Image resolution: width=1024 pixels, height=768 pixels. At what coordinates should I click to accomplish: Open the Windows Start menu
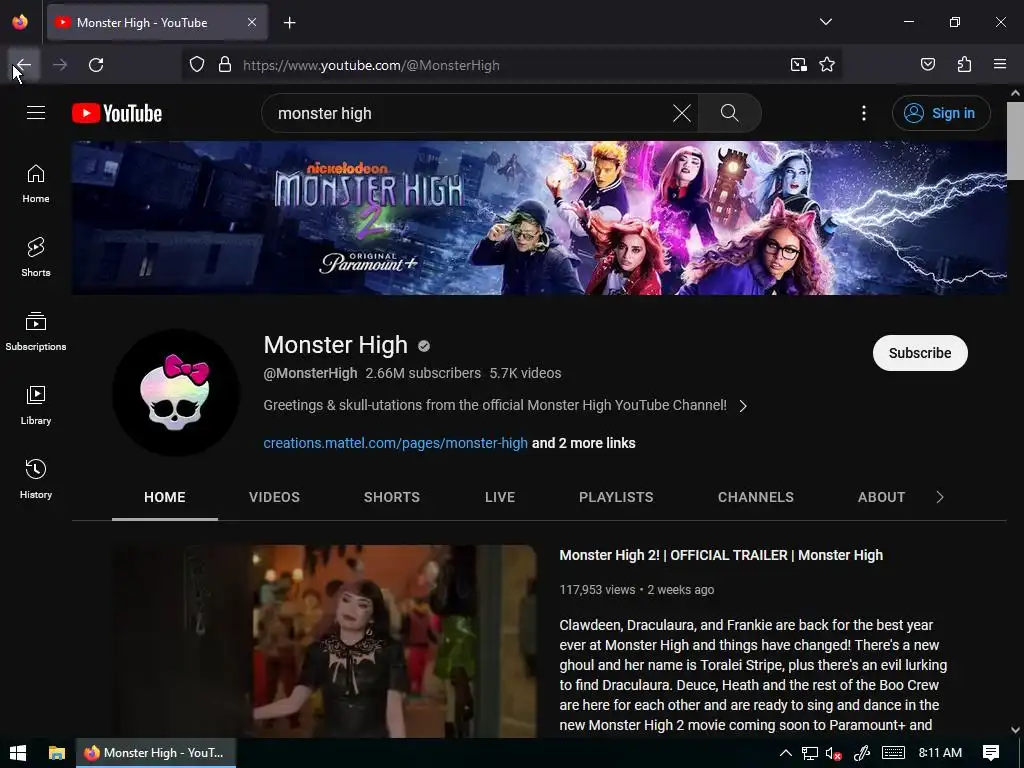tap(18, 753)
